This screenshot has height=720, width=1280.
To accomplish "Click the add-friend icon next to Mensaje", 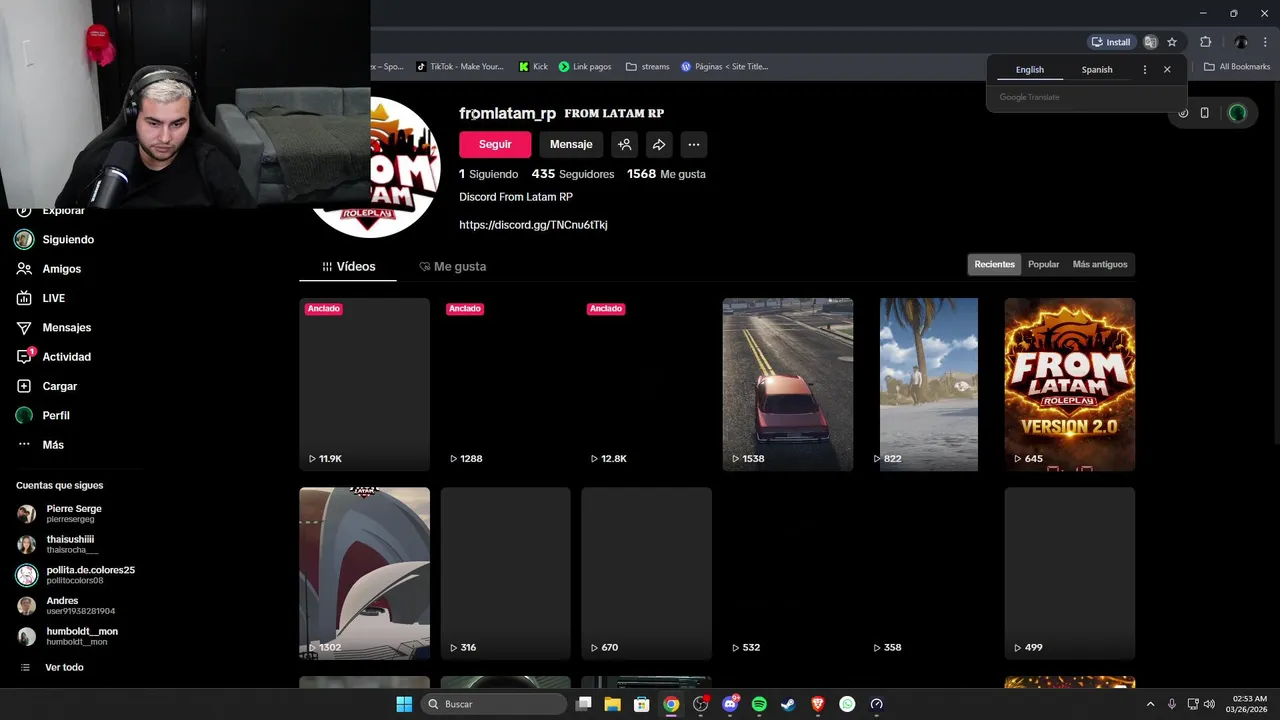I will [624, 144].
